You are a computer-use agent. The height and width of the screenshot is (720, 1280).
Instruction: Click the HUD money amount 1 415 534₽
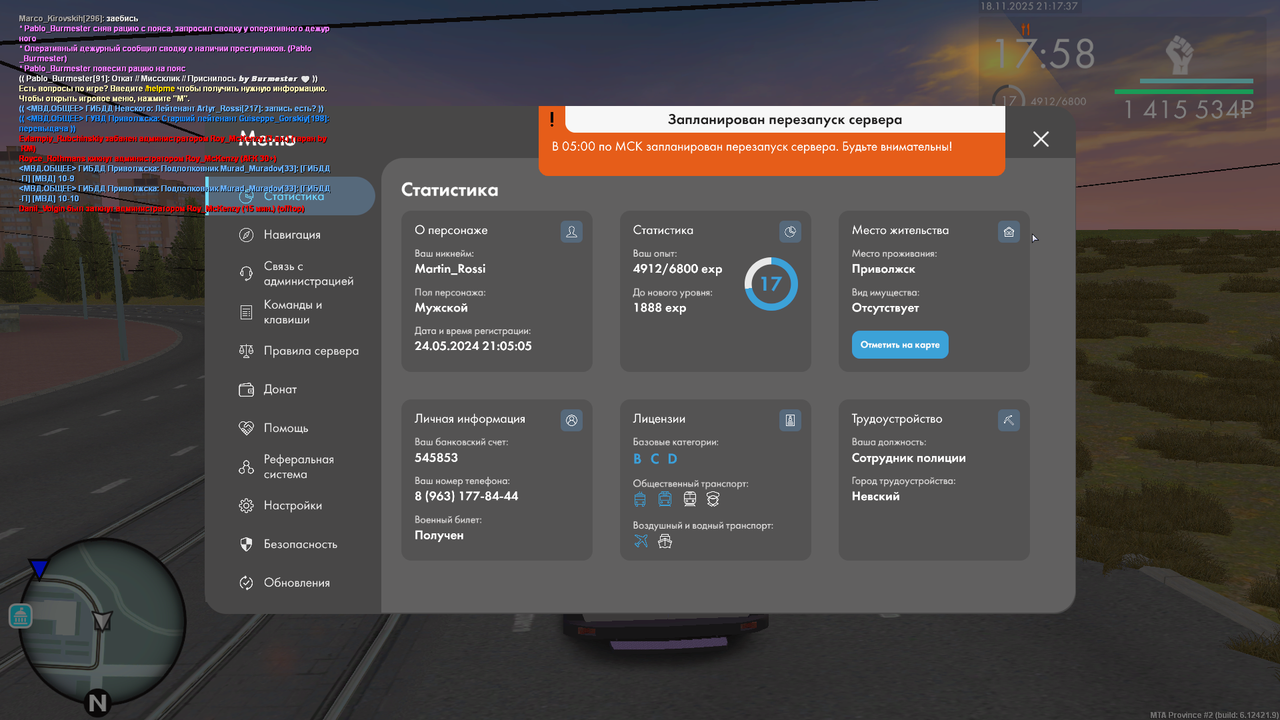tap(1188, 111)
